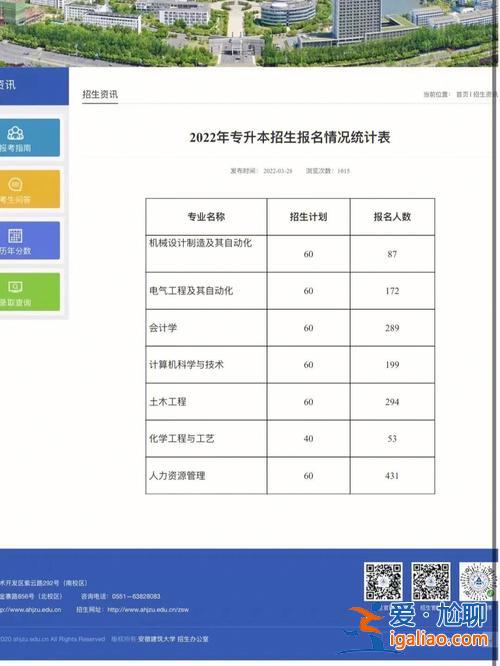Click the plan value 60 for 土木工程
The width and height of the screenshot is (500, 666).
308,402
